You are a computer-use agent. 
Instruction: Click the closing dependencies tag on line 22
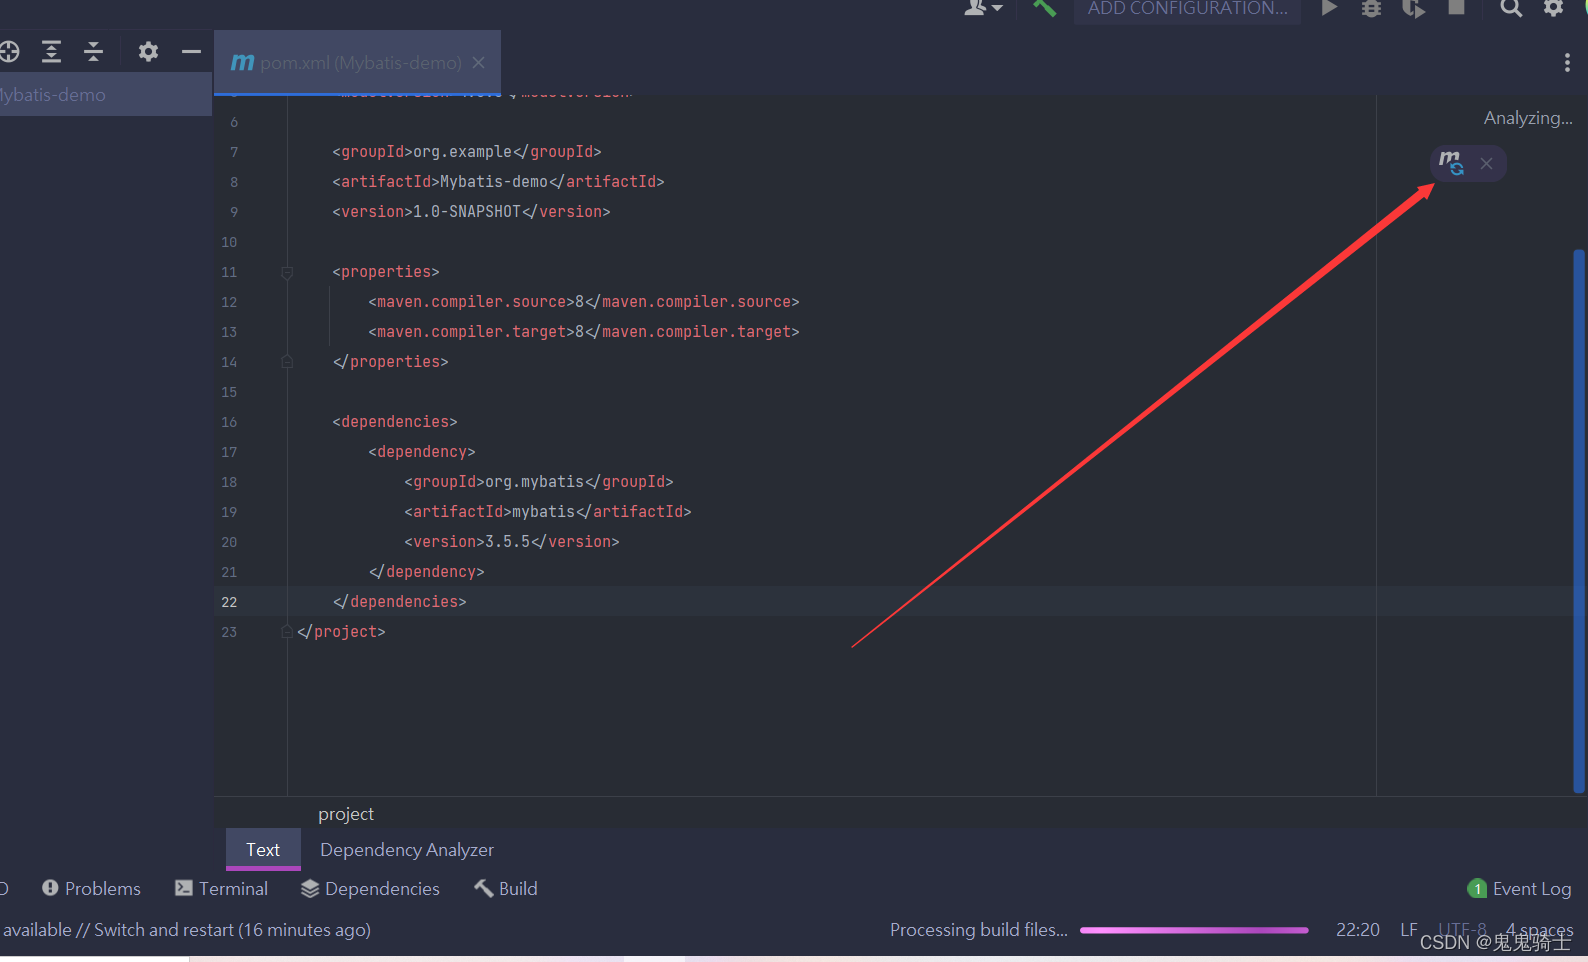(400, 602)
